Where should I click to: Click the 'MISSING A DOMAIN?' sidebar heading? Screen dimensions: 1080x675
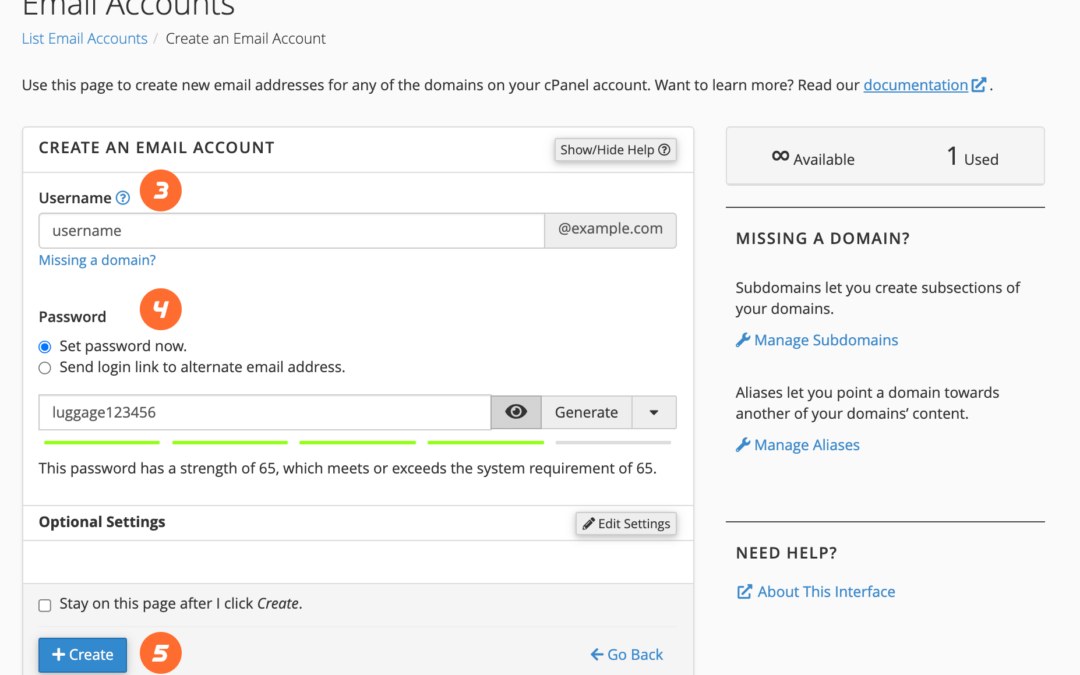822,239
